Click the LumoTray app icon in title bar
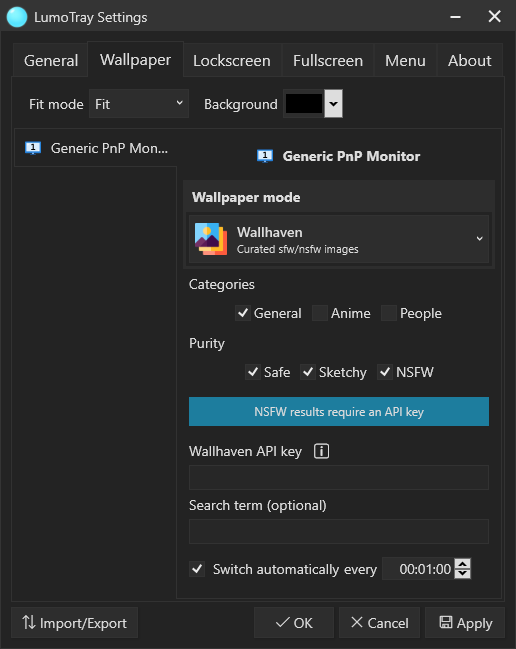Screen dimensions: 516x649 tap(17, 17)
